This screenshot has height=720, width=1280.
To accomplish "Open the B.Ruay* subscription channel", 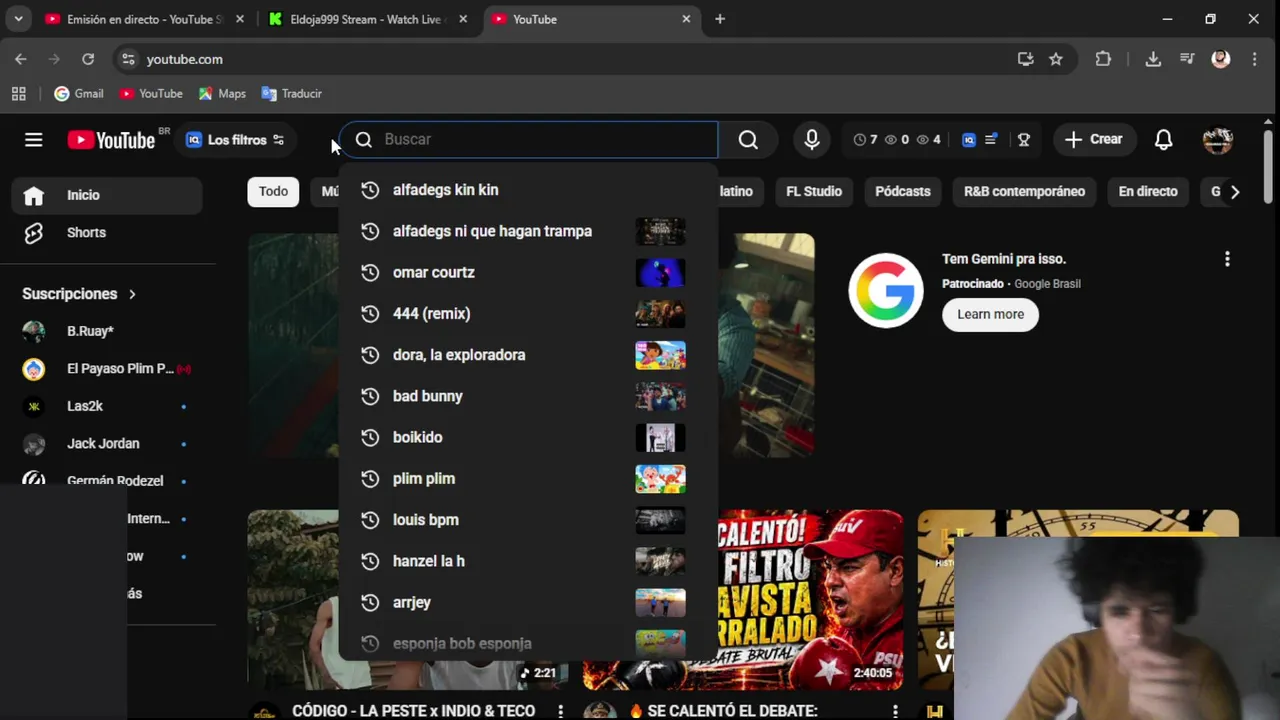I will coord(107,331).
